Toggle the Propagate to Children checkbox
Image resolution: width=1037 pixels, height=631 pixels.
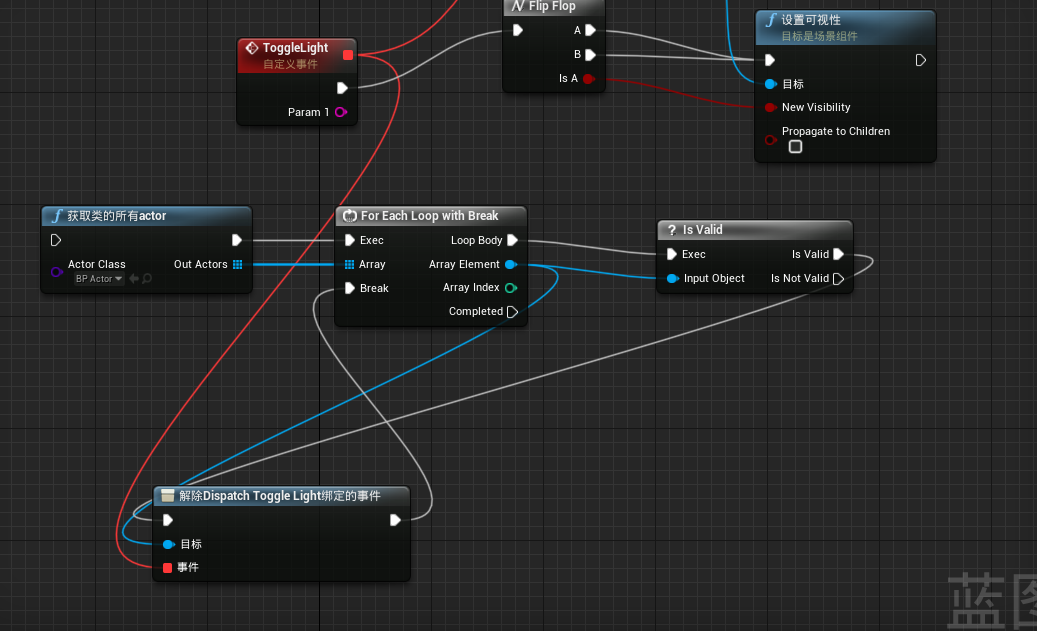pyautogui.click(x=795, y=147)
